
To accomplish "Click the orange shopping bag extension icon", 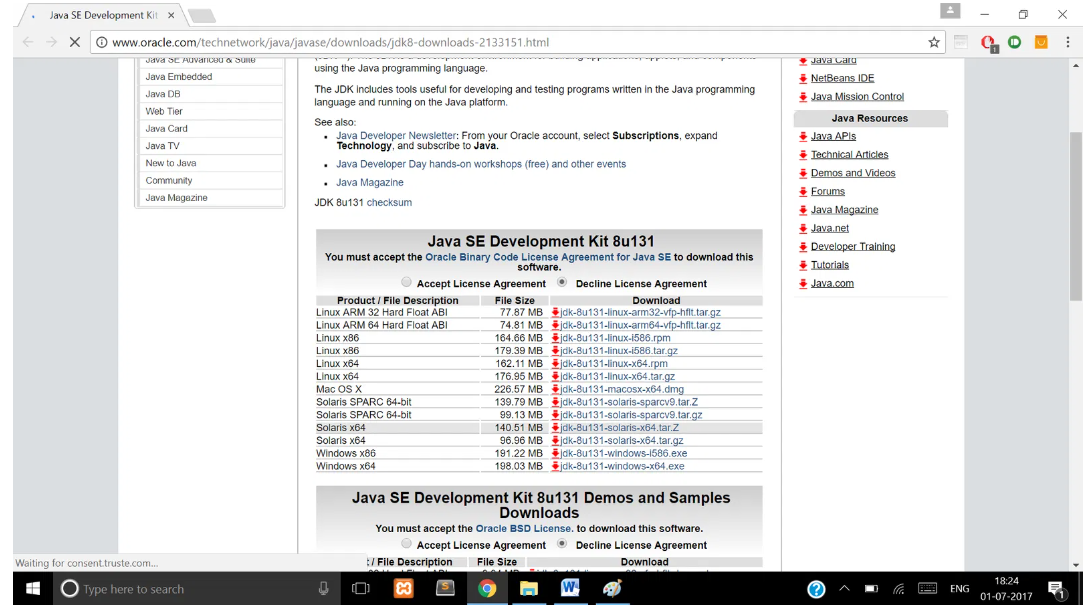I will 1041,42.
